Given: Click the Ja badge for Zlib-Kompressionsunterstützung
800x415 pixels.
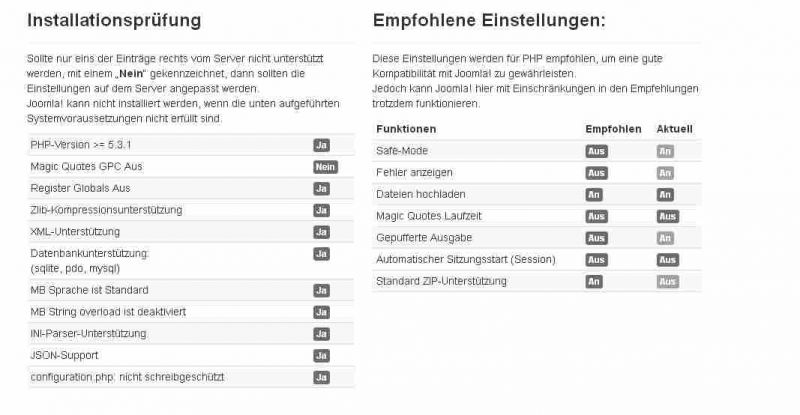Looking at the screenshot, I should point(321,210).
